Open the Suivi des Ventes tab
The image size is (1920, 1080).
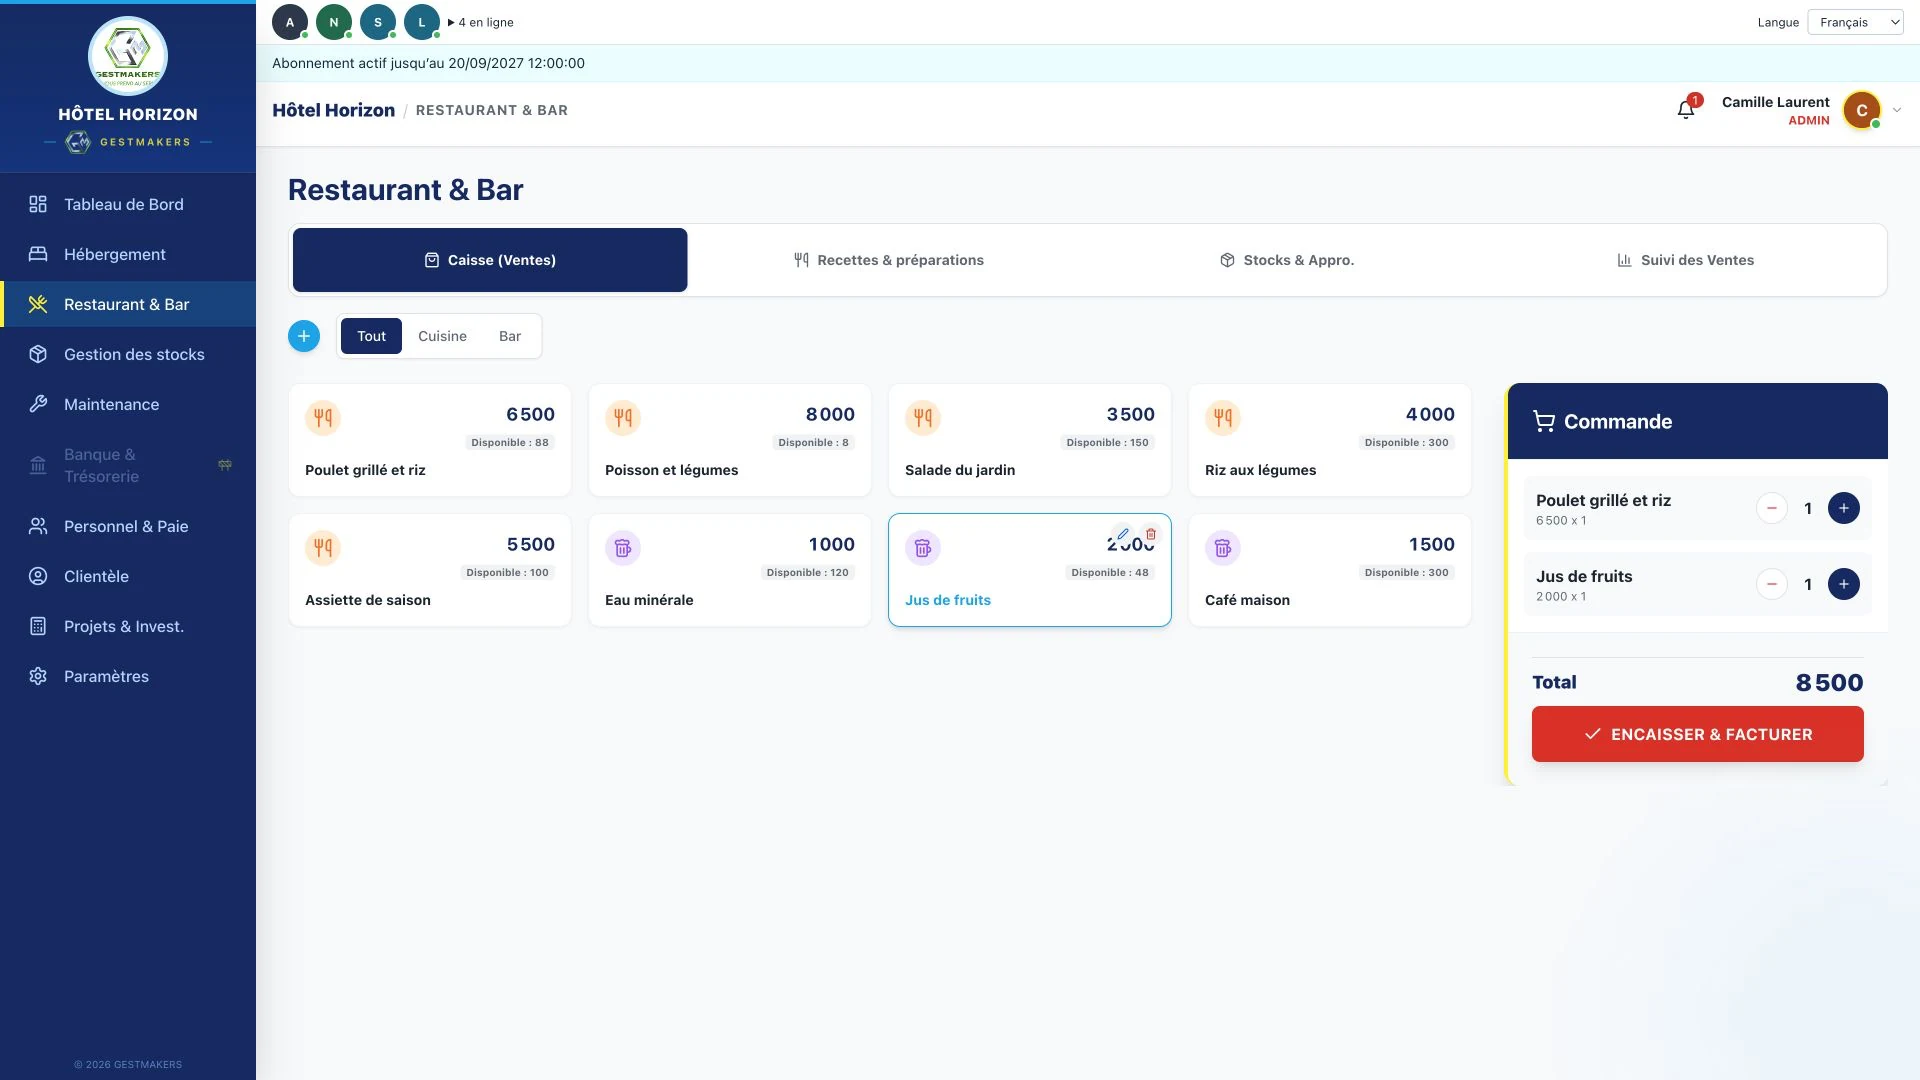1686,260
